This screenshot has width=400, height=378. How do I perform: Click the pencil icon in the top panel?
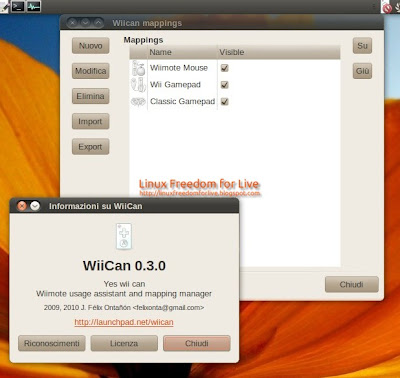4,7
